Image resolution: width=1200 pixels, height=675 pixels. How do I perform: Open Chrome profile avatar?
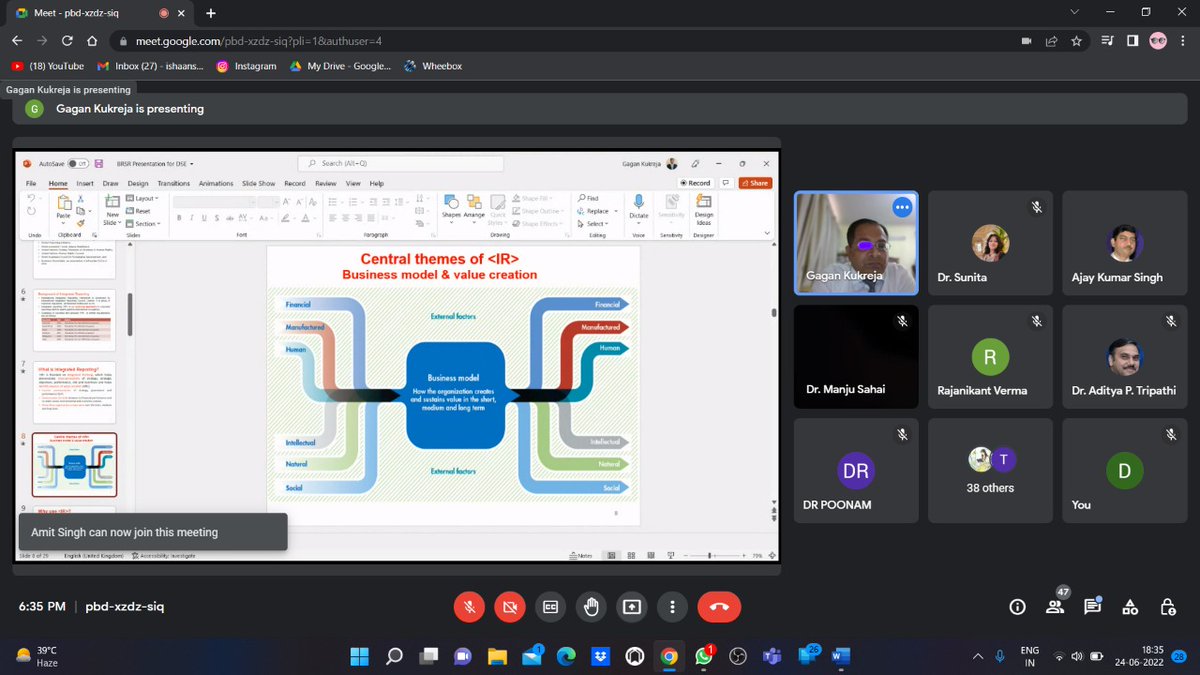tap(1157, 41)
